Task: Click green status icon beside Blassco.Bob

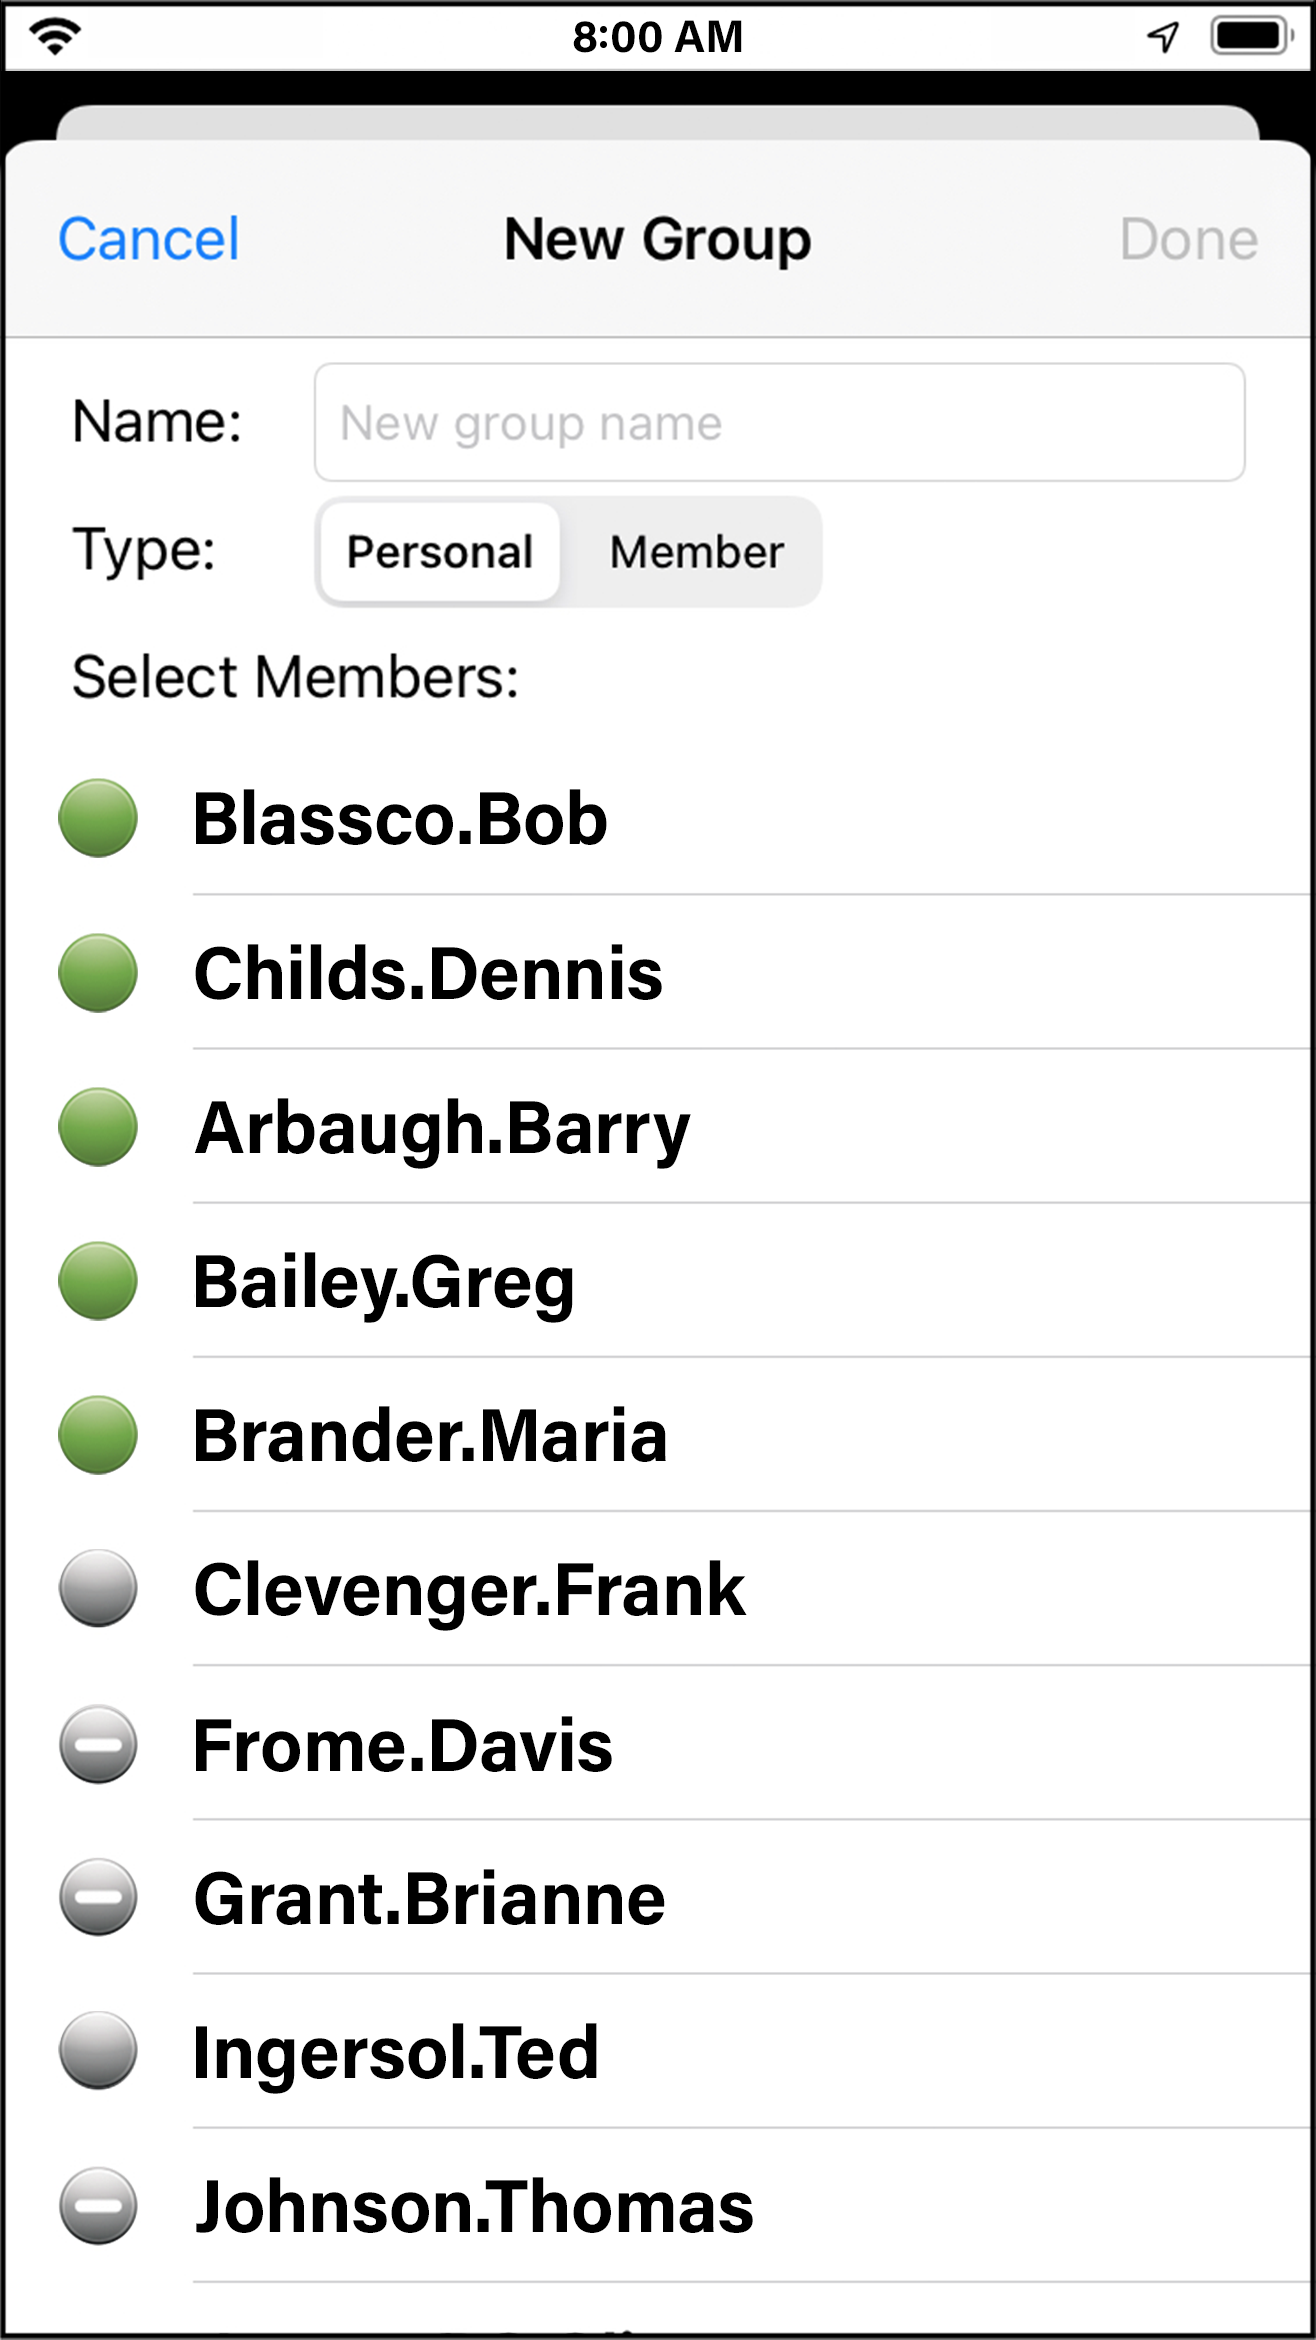Action: point(98,818)
